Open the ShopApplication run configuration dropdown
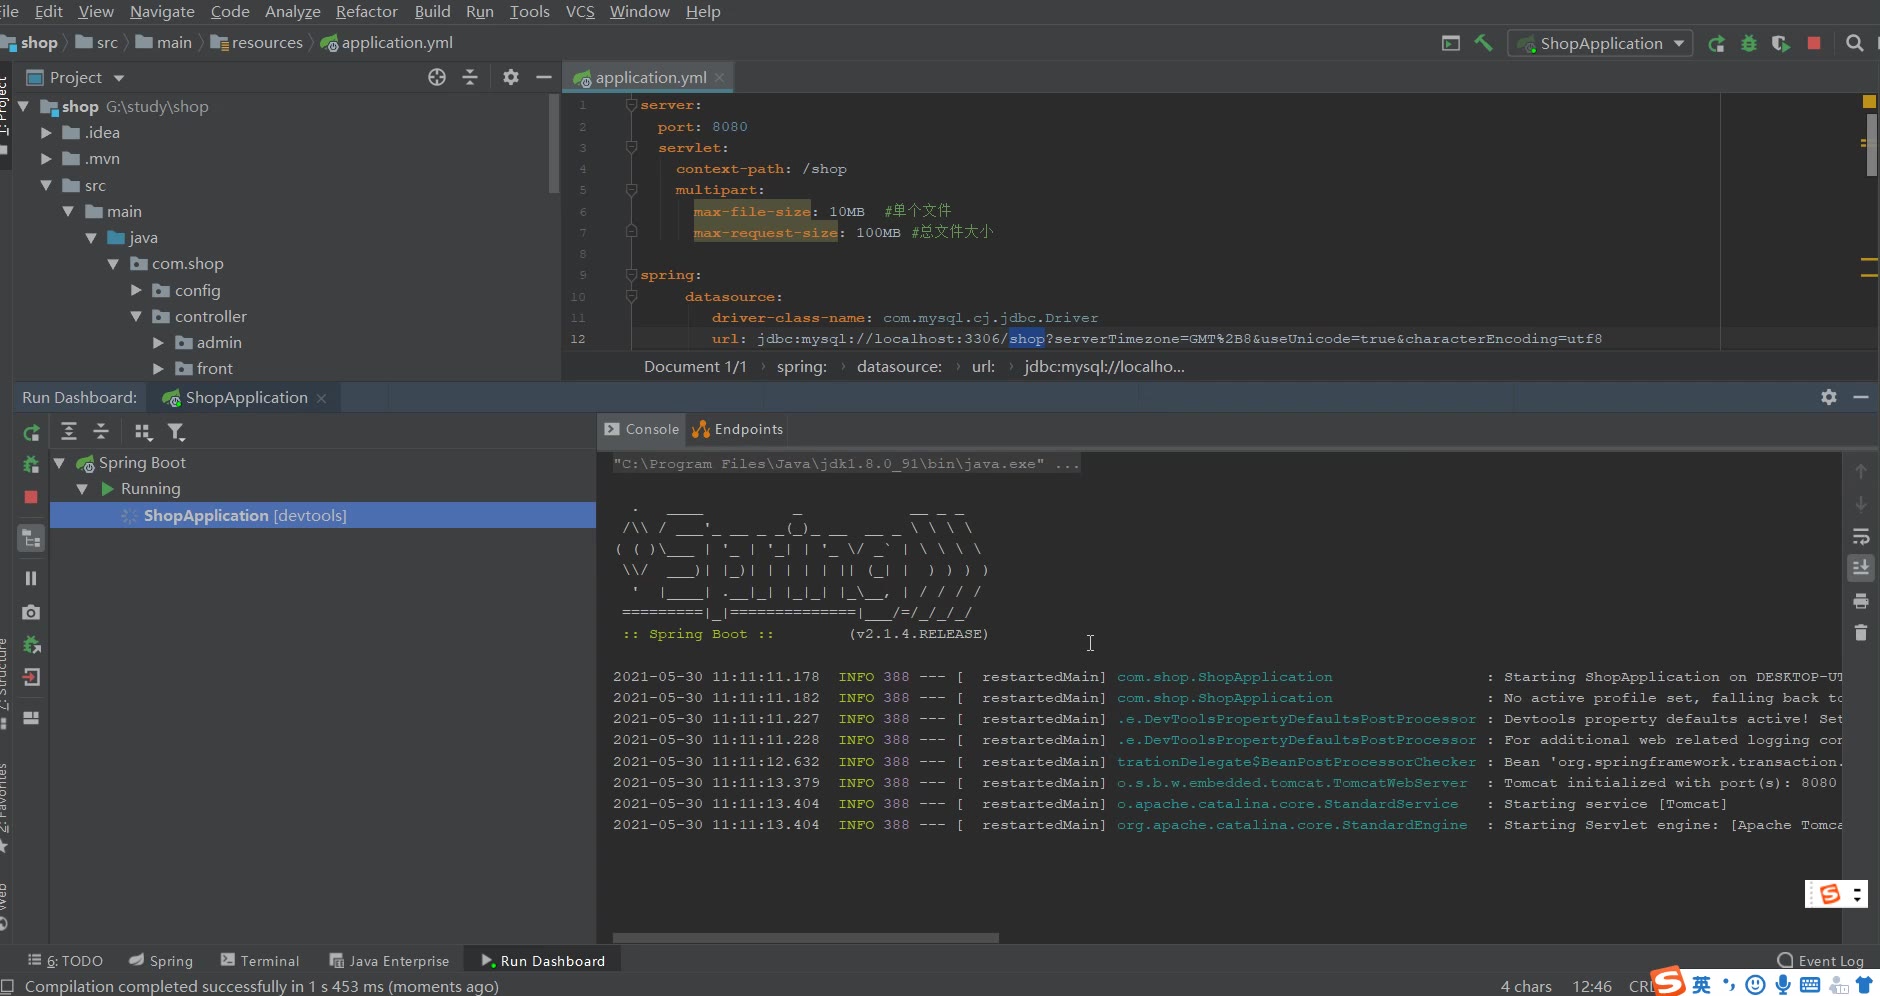The image size is (1880, 996). click(x=1601, y=43)
